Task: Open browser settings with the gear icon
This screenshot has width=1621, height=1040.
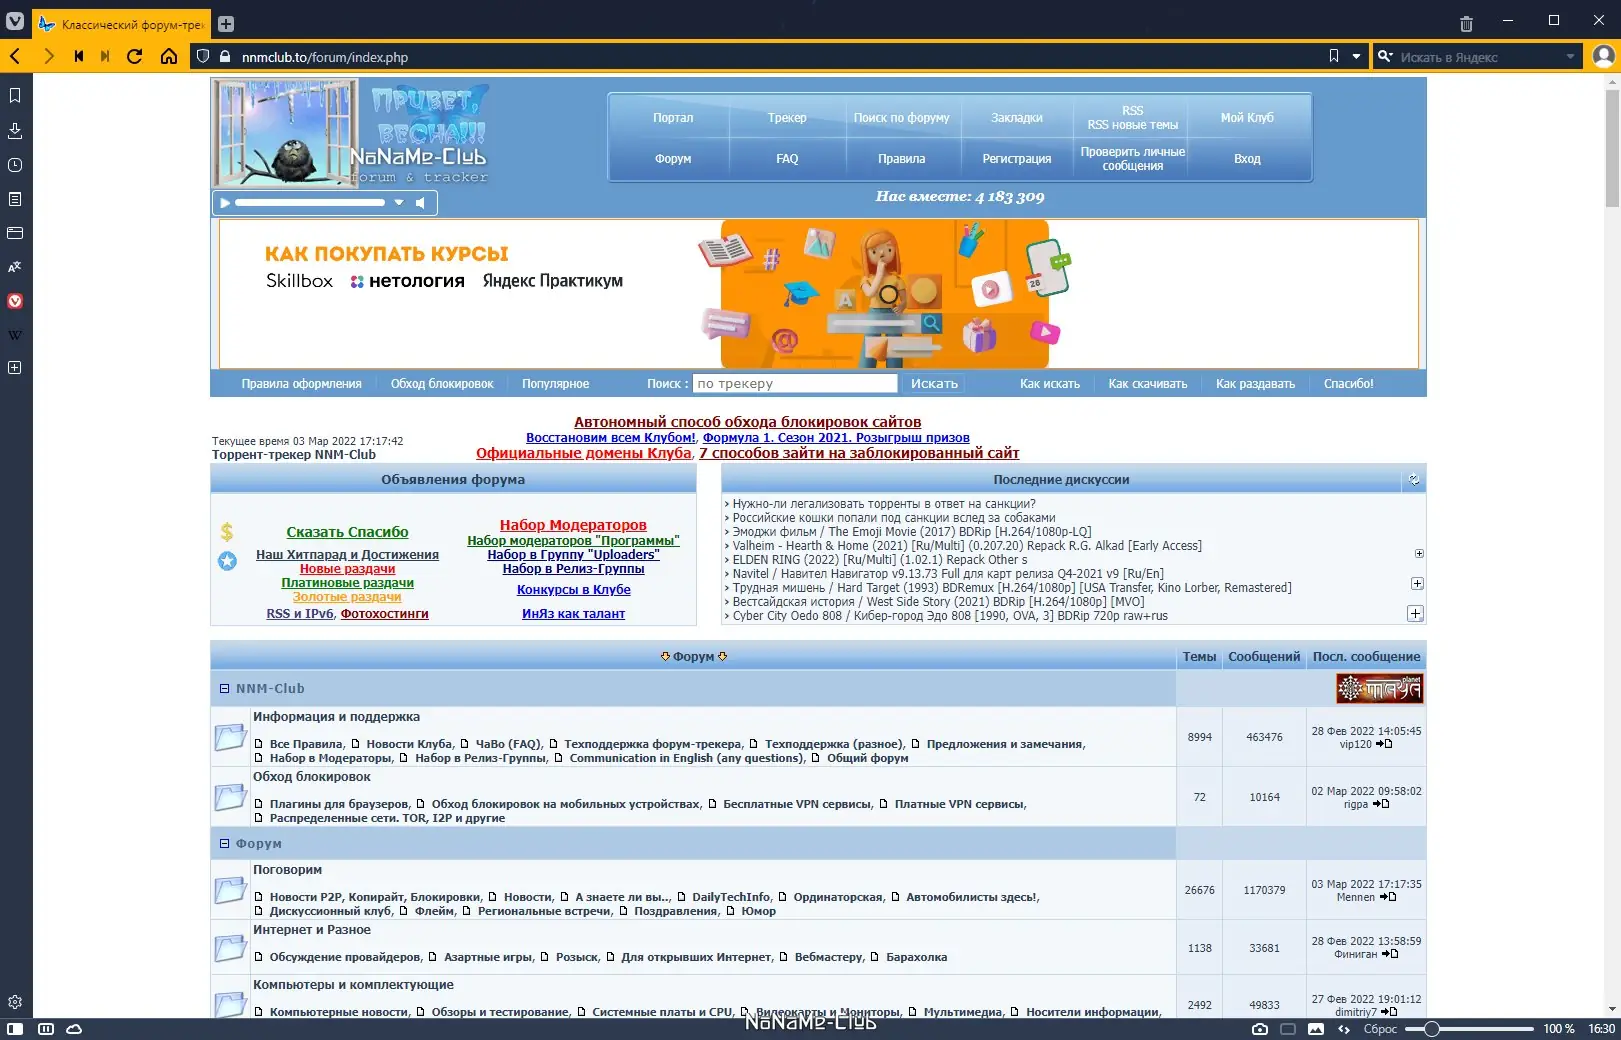Action: coord(15,1002)
